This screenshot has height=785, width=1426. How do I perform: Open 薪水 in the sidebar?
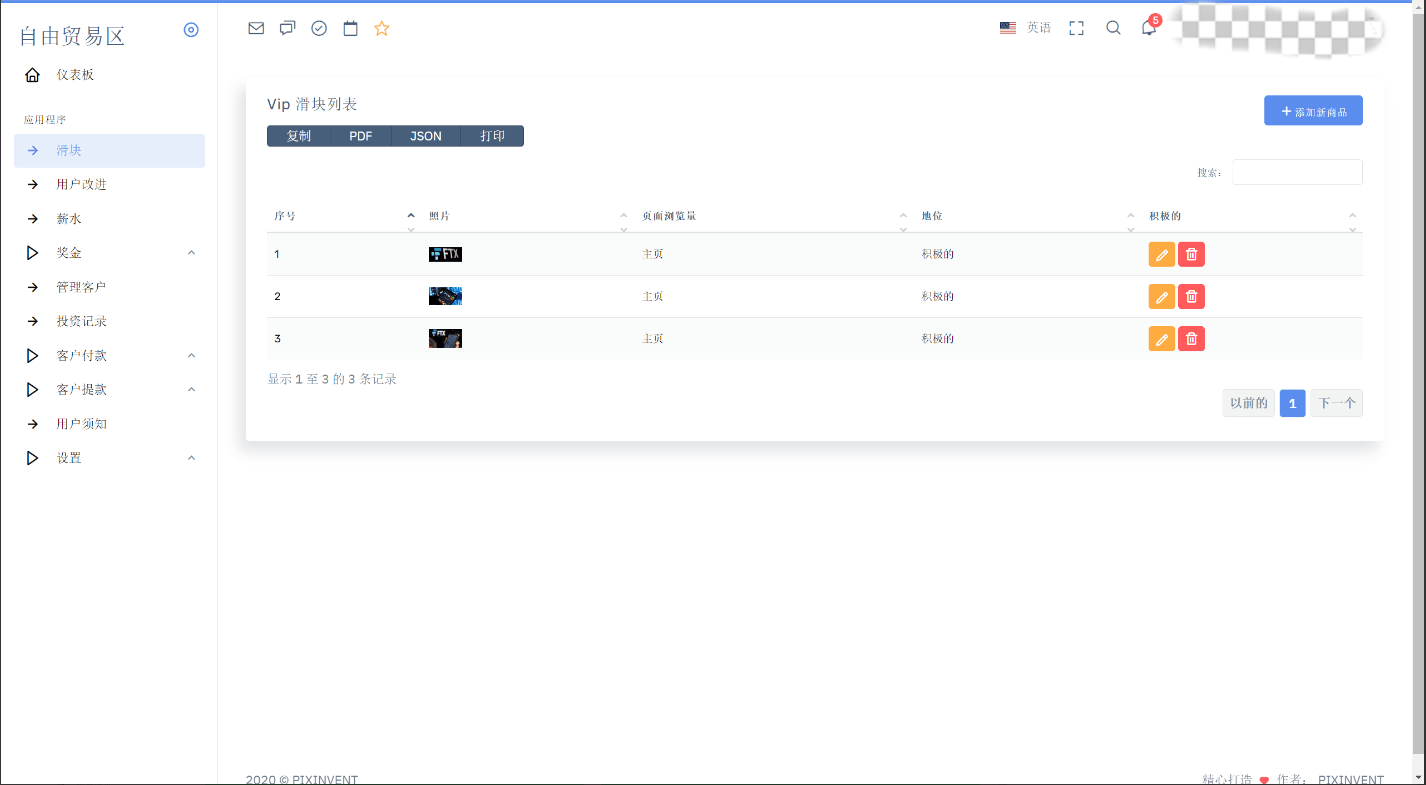tap(109, 219)
